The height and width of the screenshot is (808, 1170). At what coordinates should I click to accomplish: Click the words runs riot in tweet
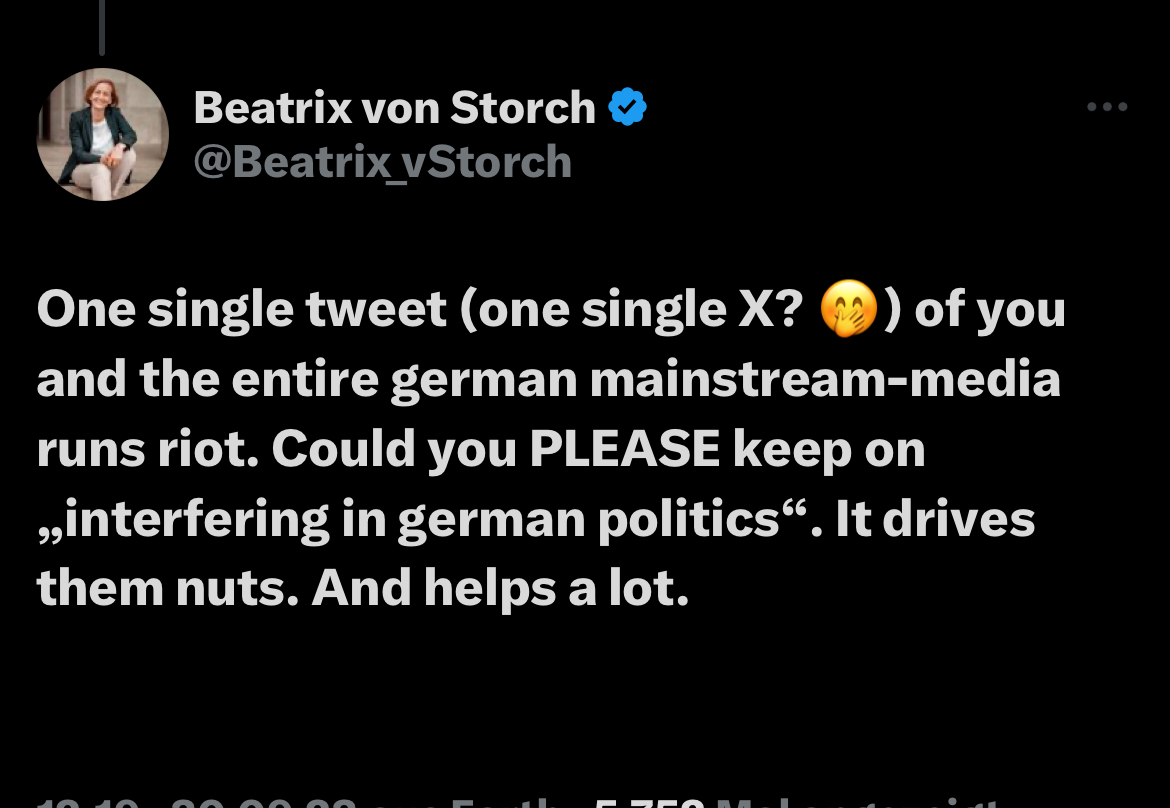click(x=148, y=449)
